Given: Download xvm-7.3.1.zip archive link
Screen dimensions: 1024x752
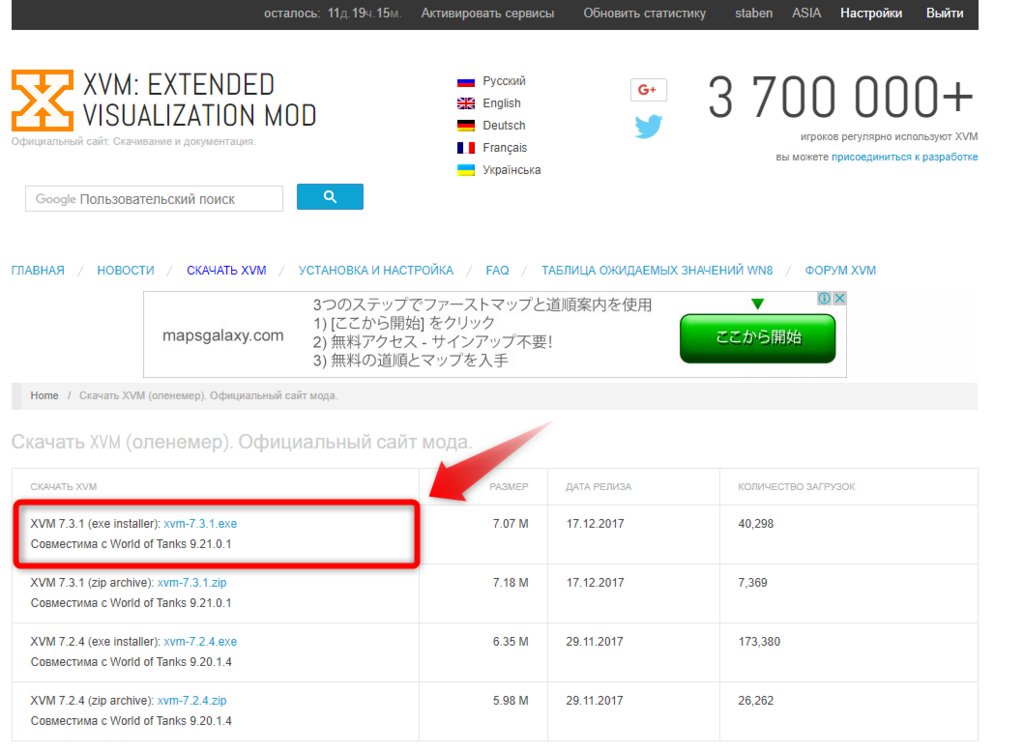Looking at the screenshot, I should coord(192,582).
